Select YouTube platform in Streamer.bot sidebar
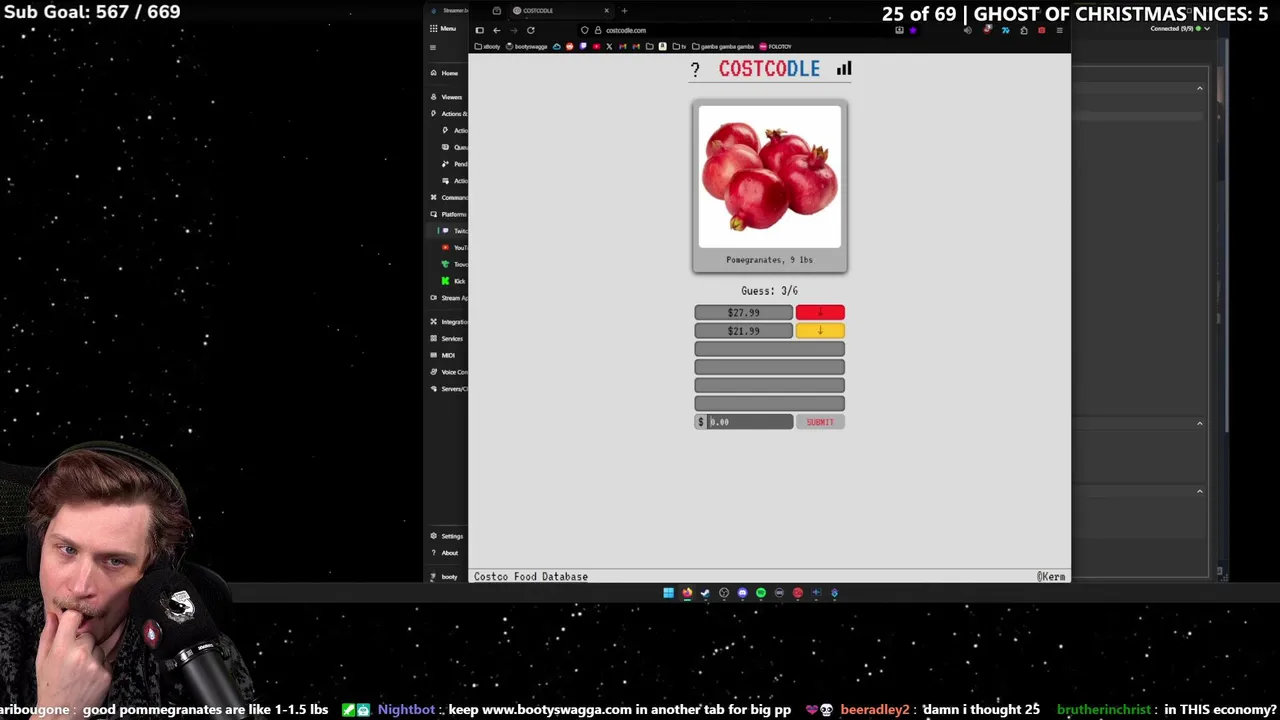 [x=455, y=247]
